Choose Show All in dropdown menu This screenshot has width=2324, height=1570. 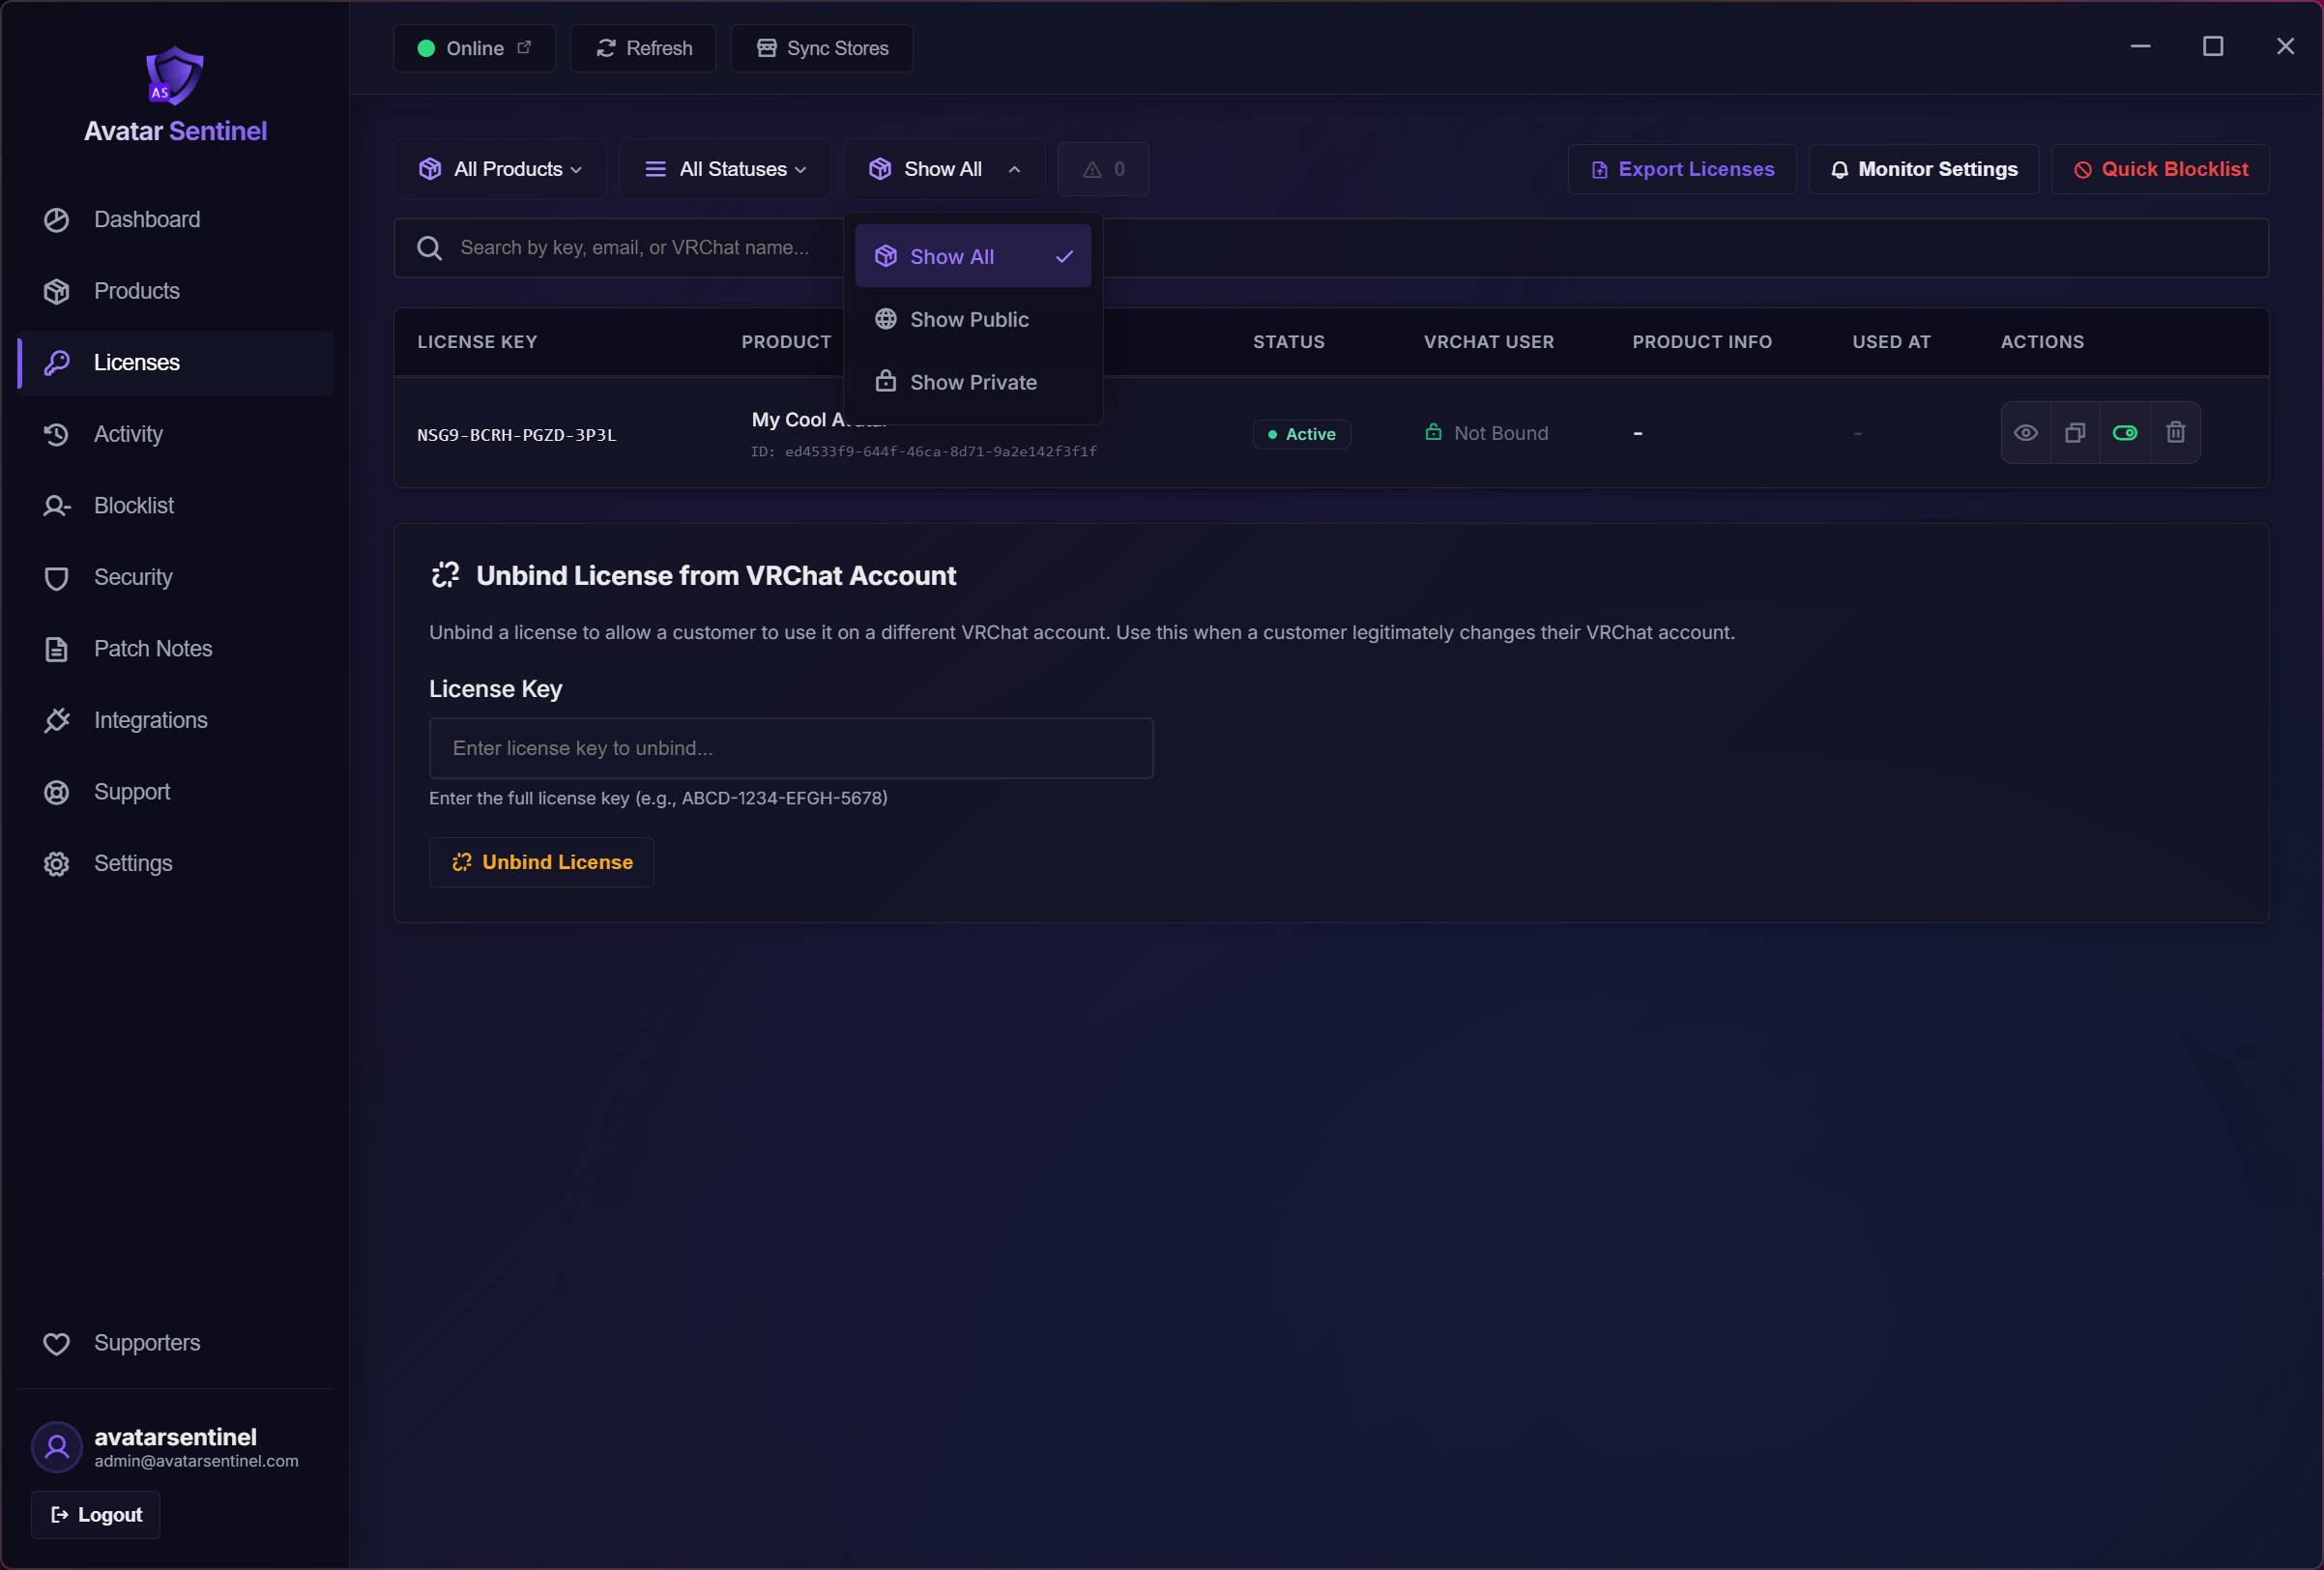(973, 256)
